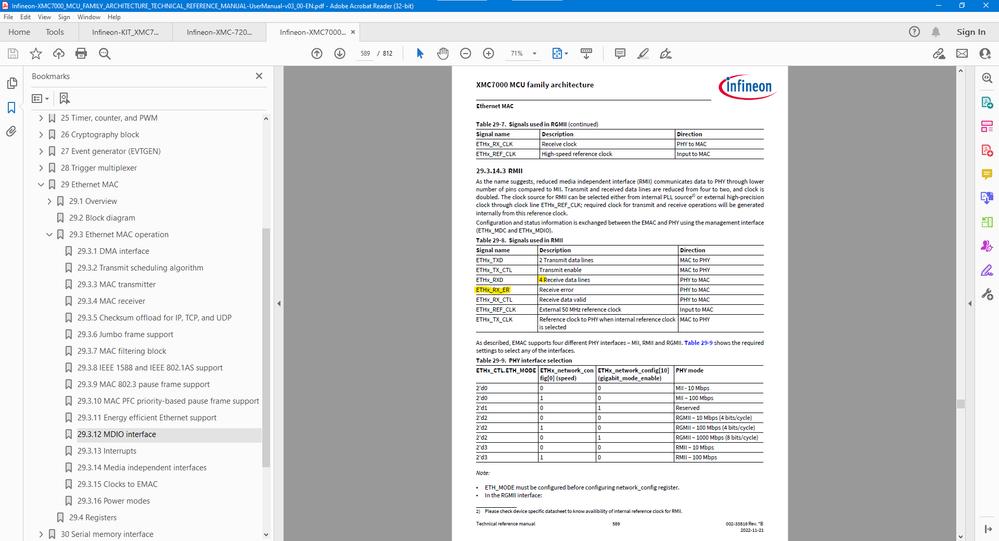The width and height of the screenshot is (999, 541).
Task: Expand bookmark 28 Trigger multiplexer
Action: click(x=41, y=168)
